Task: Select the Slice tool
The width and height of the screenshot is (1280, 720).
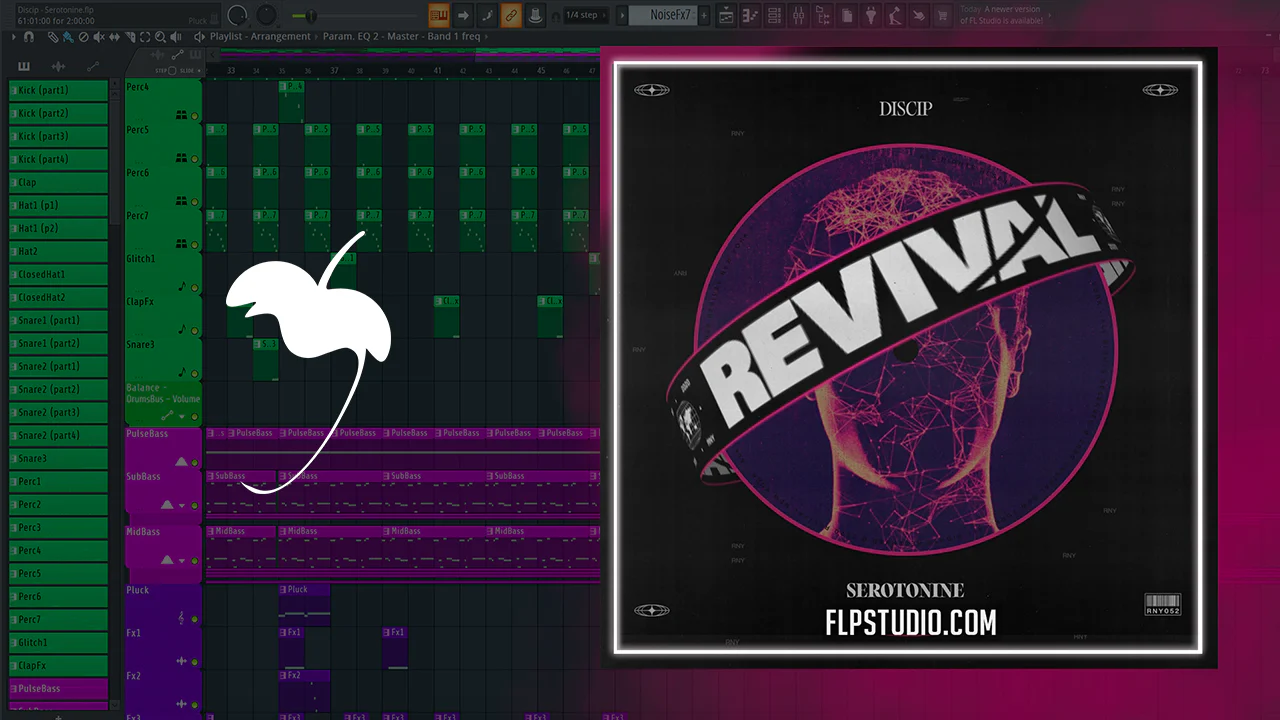Action: tap(129, 37)
